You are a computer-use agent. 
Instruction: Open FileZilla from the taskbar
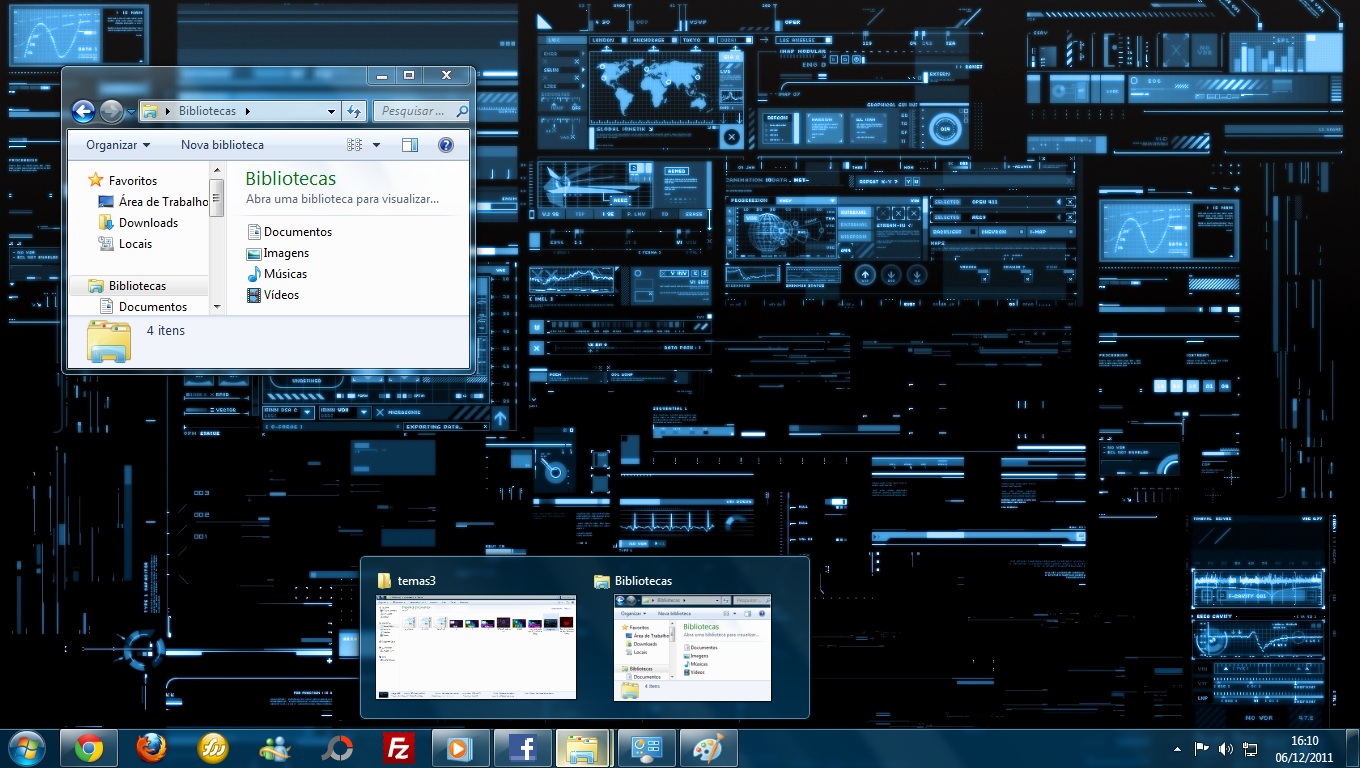point(399,747)
